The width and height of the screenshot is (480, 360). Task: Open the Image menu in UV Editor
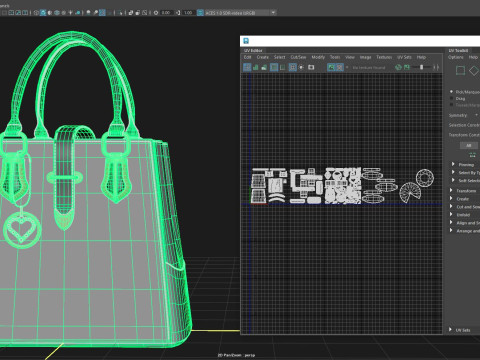point(365,57)
